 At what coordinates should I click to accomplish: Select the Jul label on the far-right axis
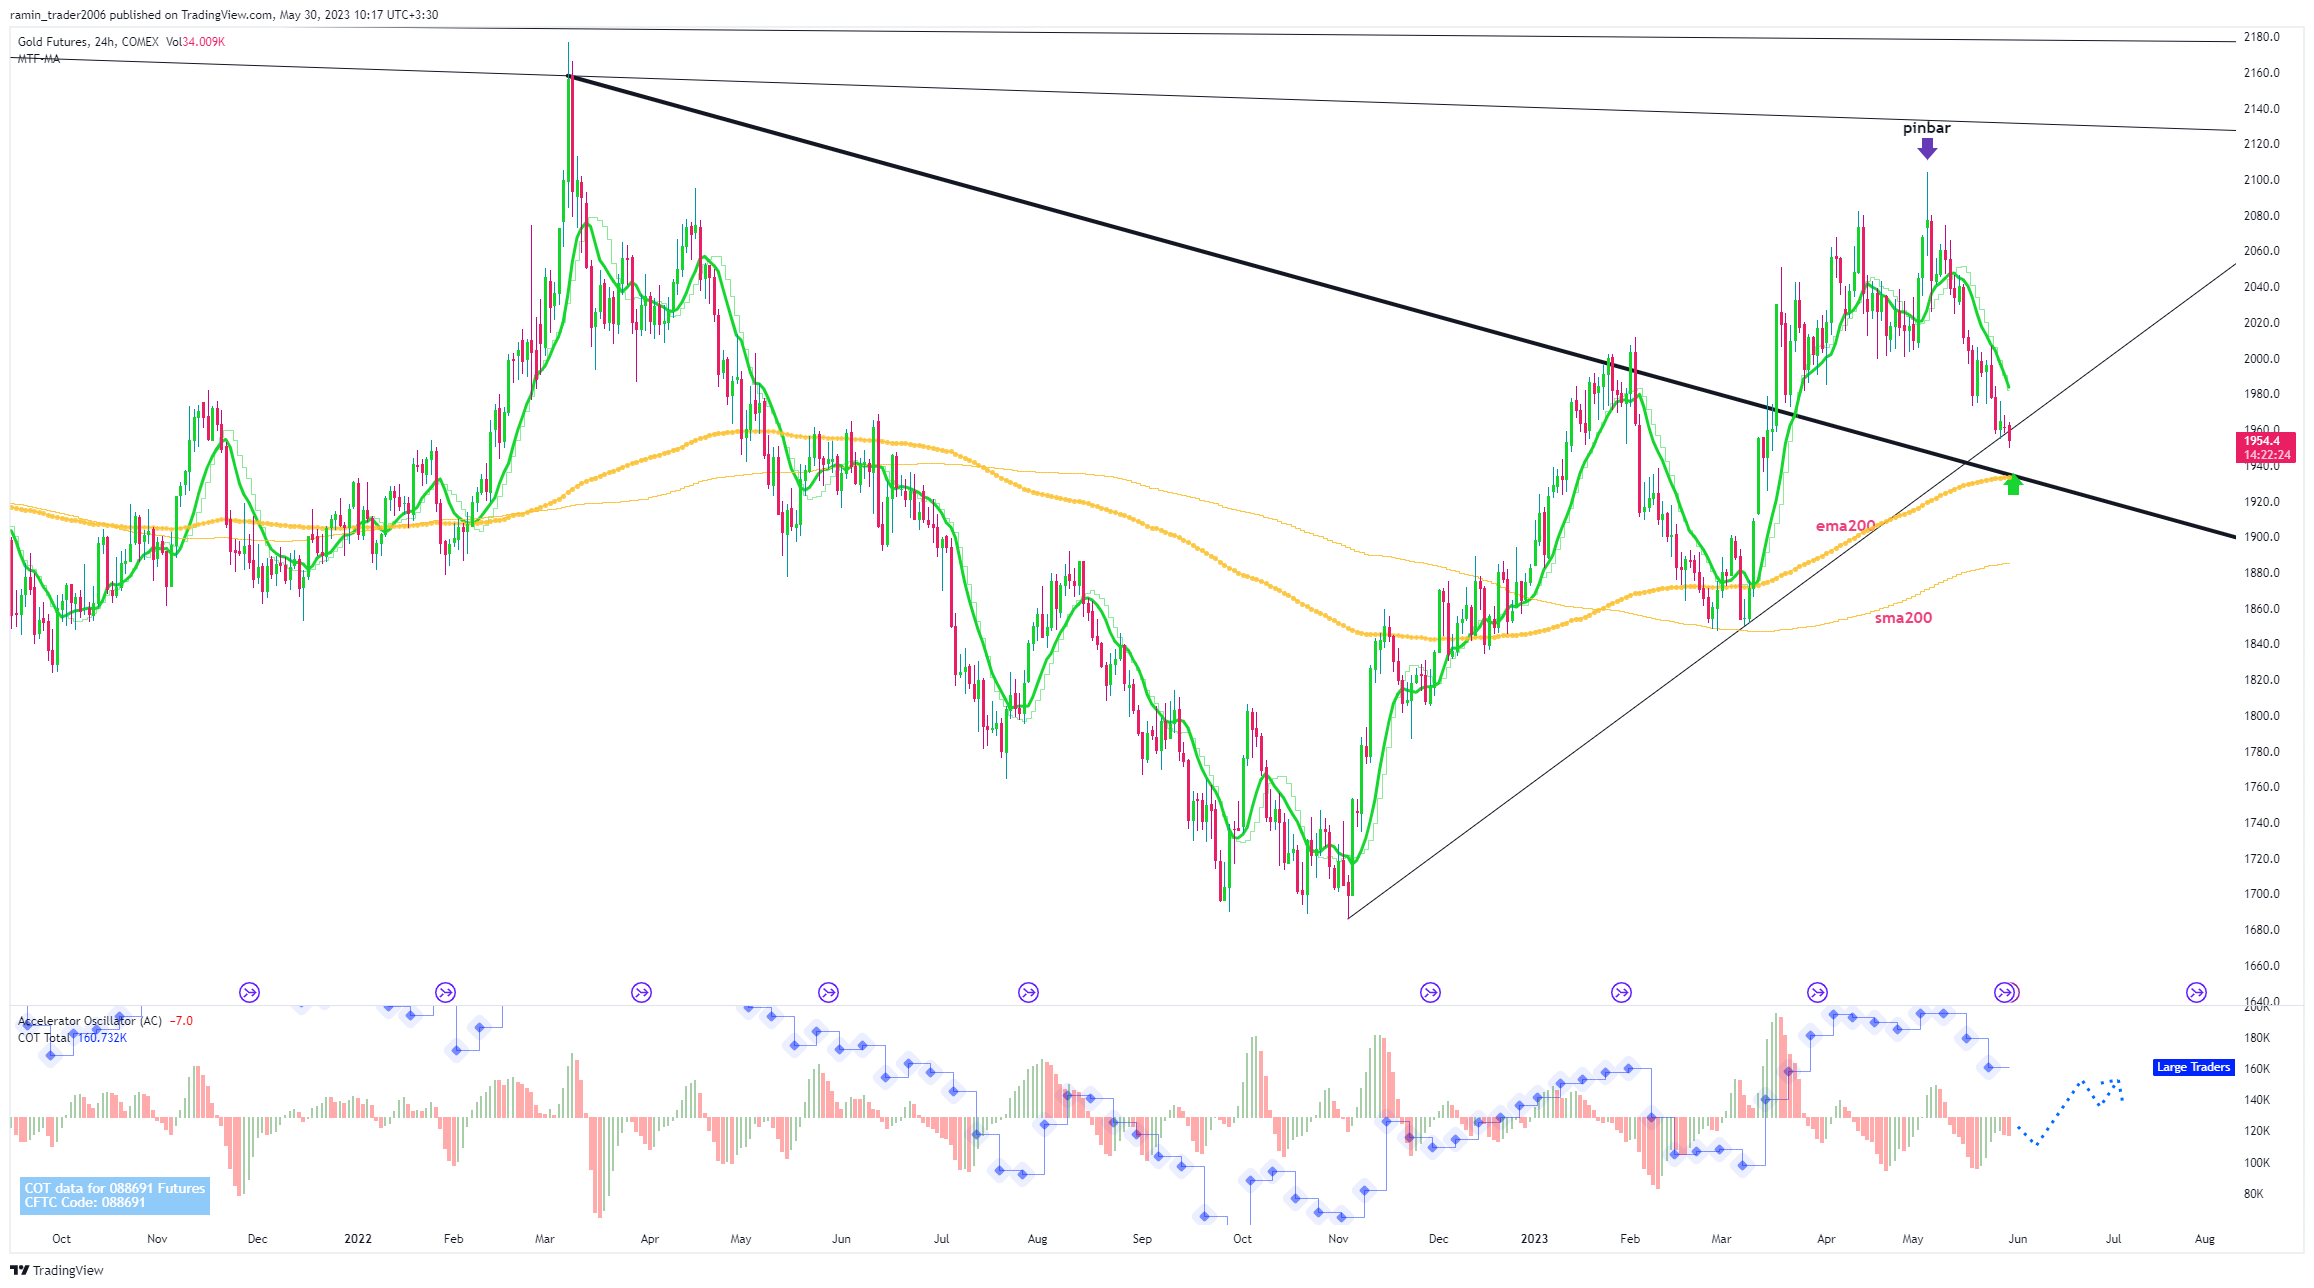(2113, 1239)
